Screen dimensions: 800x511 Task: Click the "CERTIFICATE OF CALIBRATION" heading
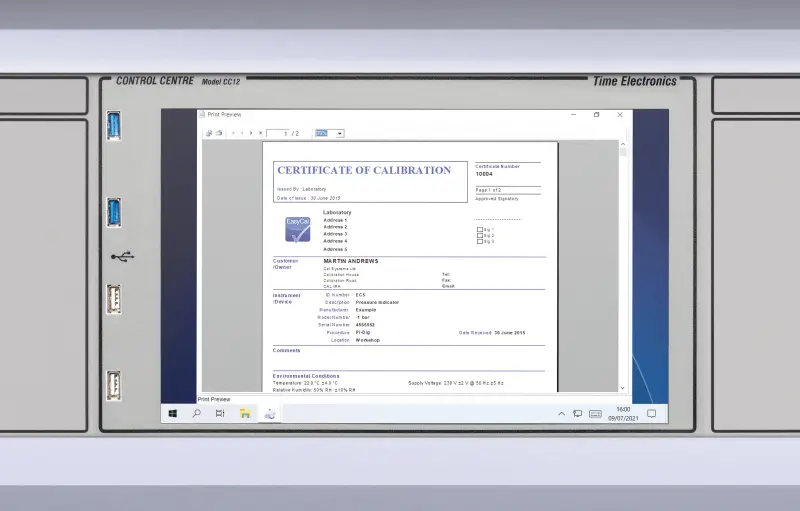coord(364,170)
